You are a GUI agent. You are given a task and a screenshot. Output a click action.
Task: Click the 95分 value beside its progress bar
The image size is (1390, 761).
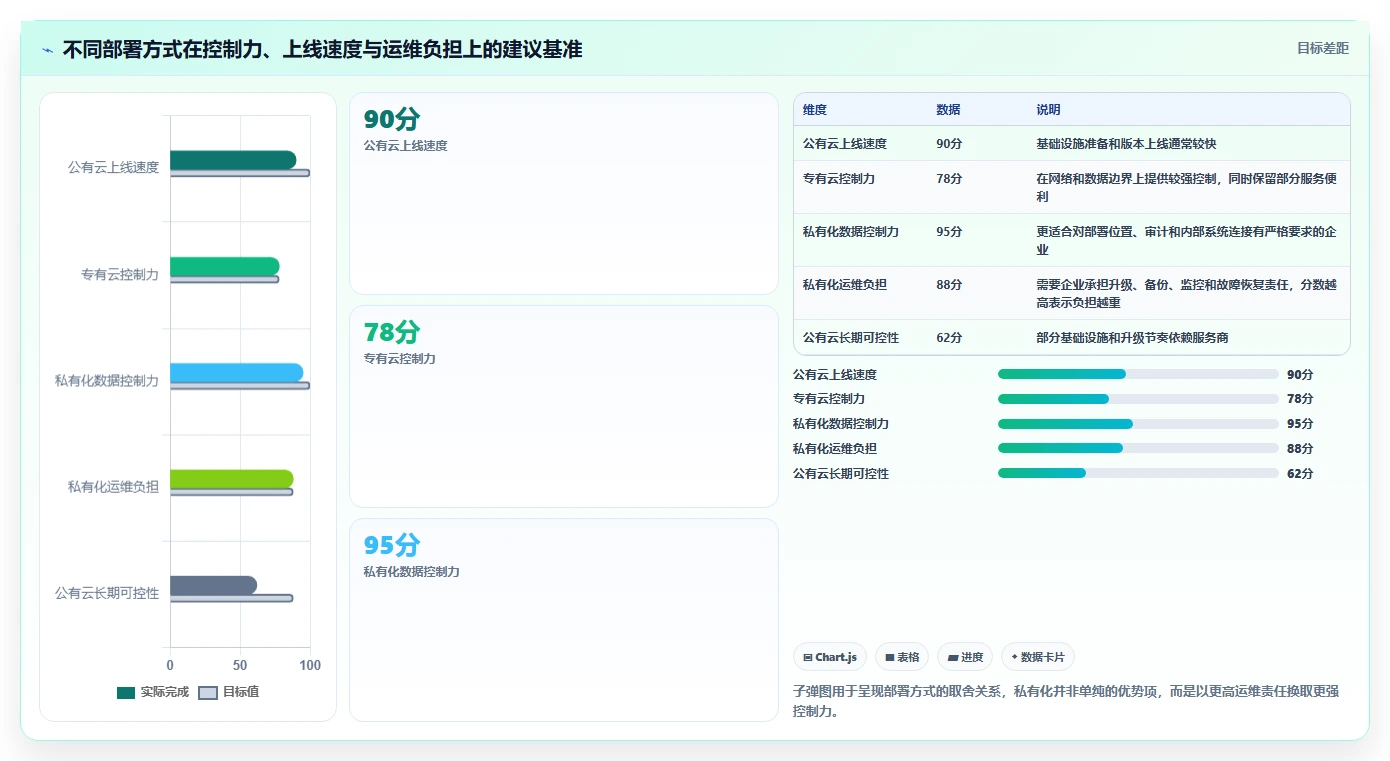pos(1300,424)
